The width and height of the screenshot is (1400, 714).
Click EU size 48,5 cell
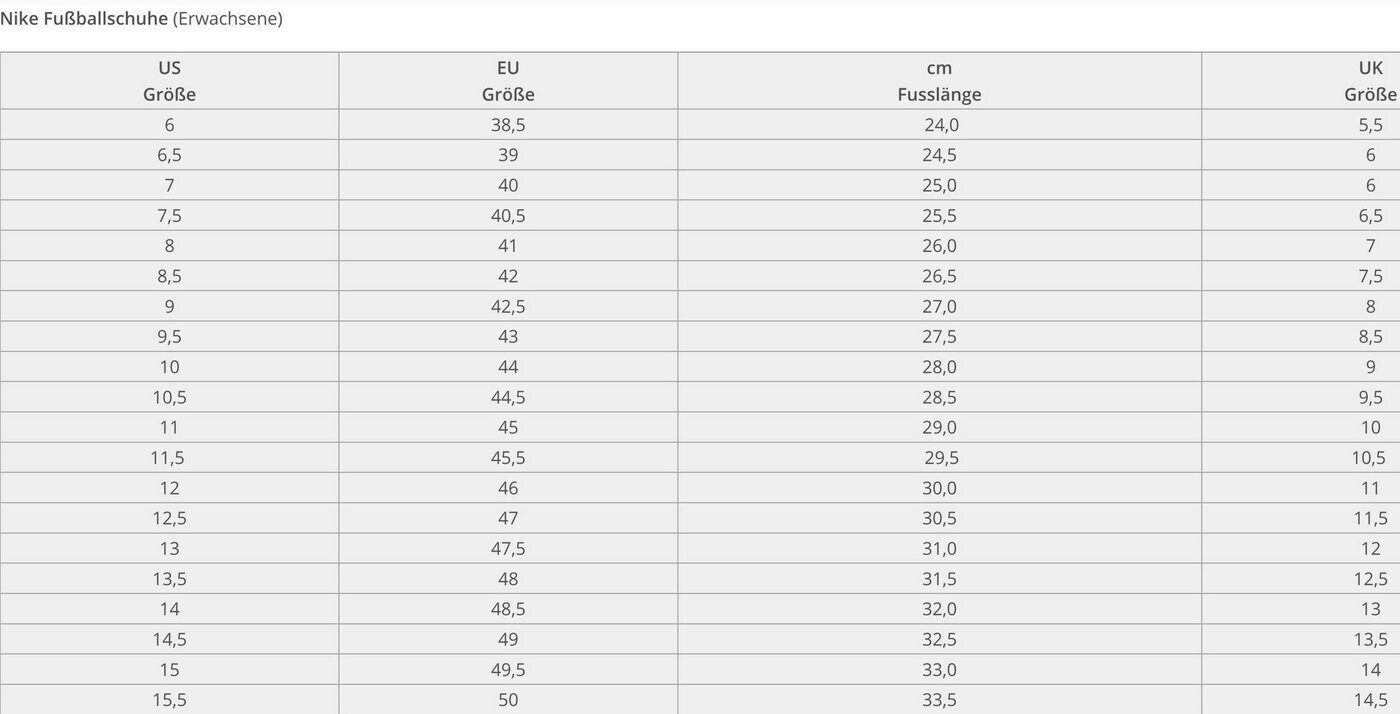pyautogui.click(x=508, y=609)
